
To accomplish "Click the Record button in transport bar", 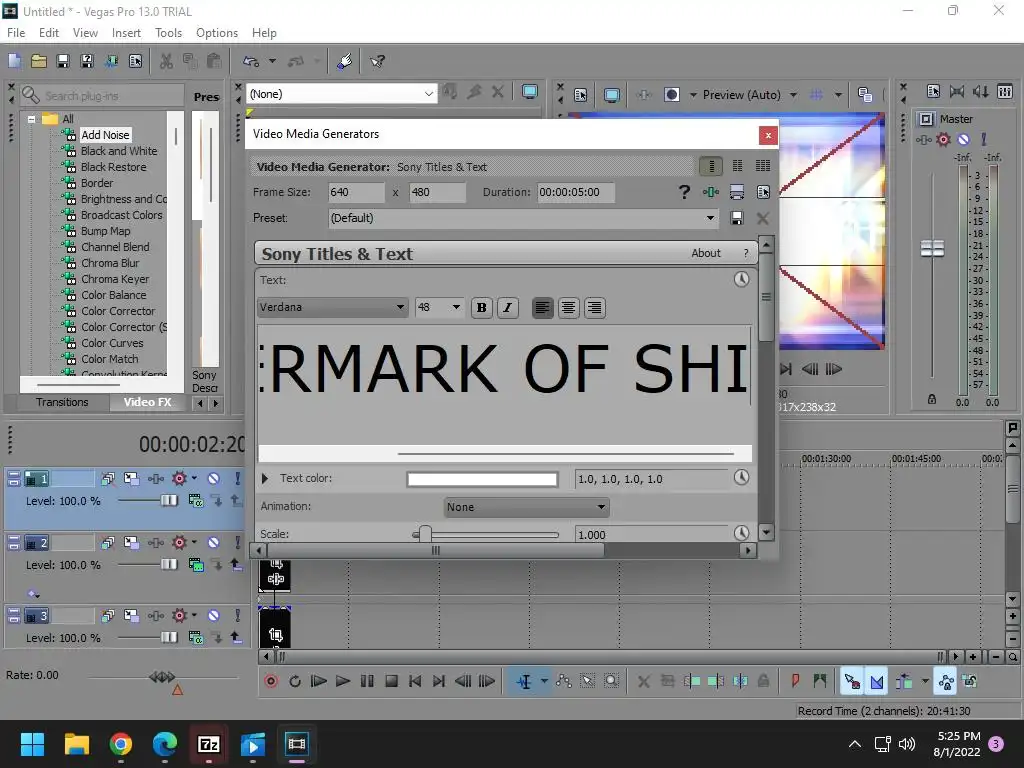I will [271, 681].
